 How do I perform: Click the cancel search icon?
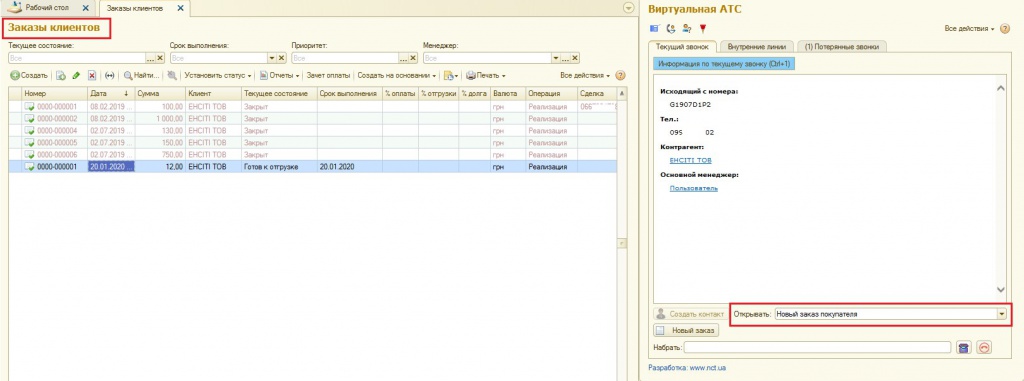tap(172, 76)
